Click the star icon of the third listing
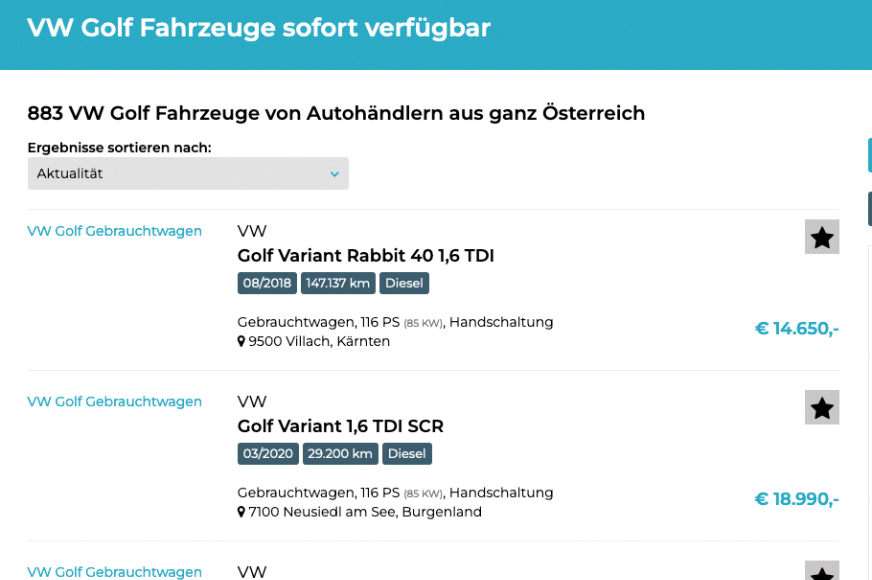872x580 pixels. tap(822, 571)
